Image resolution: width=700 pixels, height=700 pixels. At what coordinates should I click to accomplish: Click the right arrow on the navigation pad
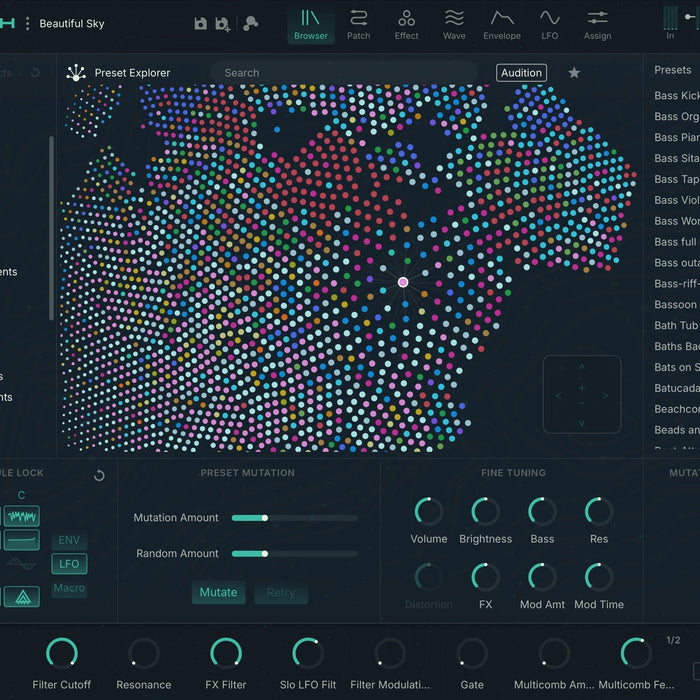[x=605, y=396]
